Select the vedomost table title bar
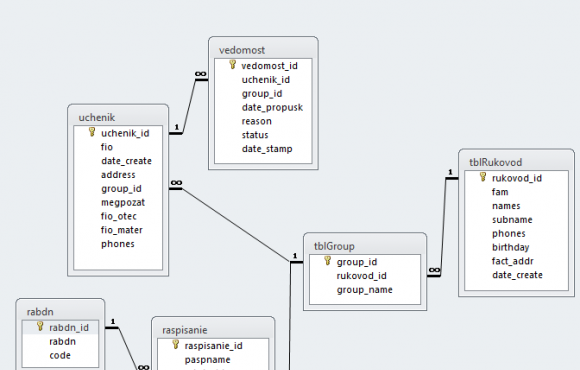 click(x=263, y=50)
